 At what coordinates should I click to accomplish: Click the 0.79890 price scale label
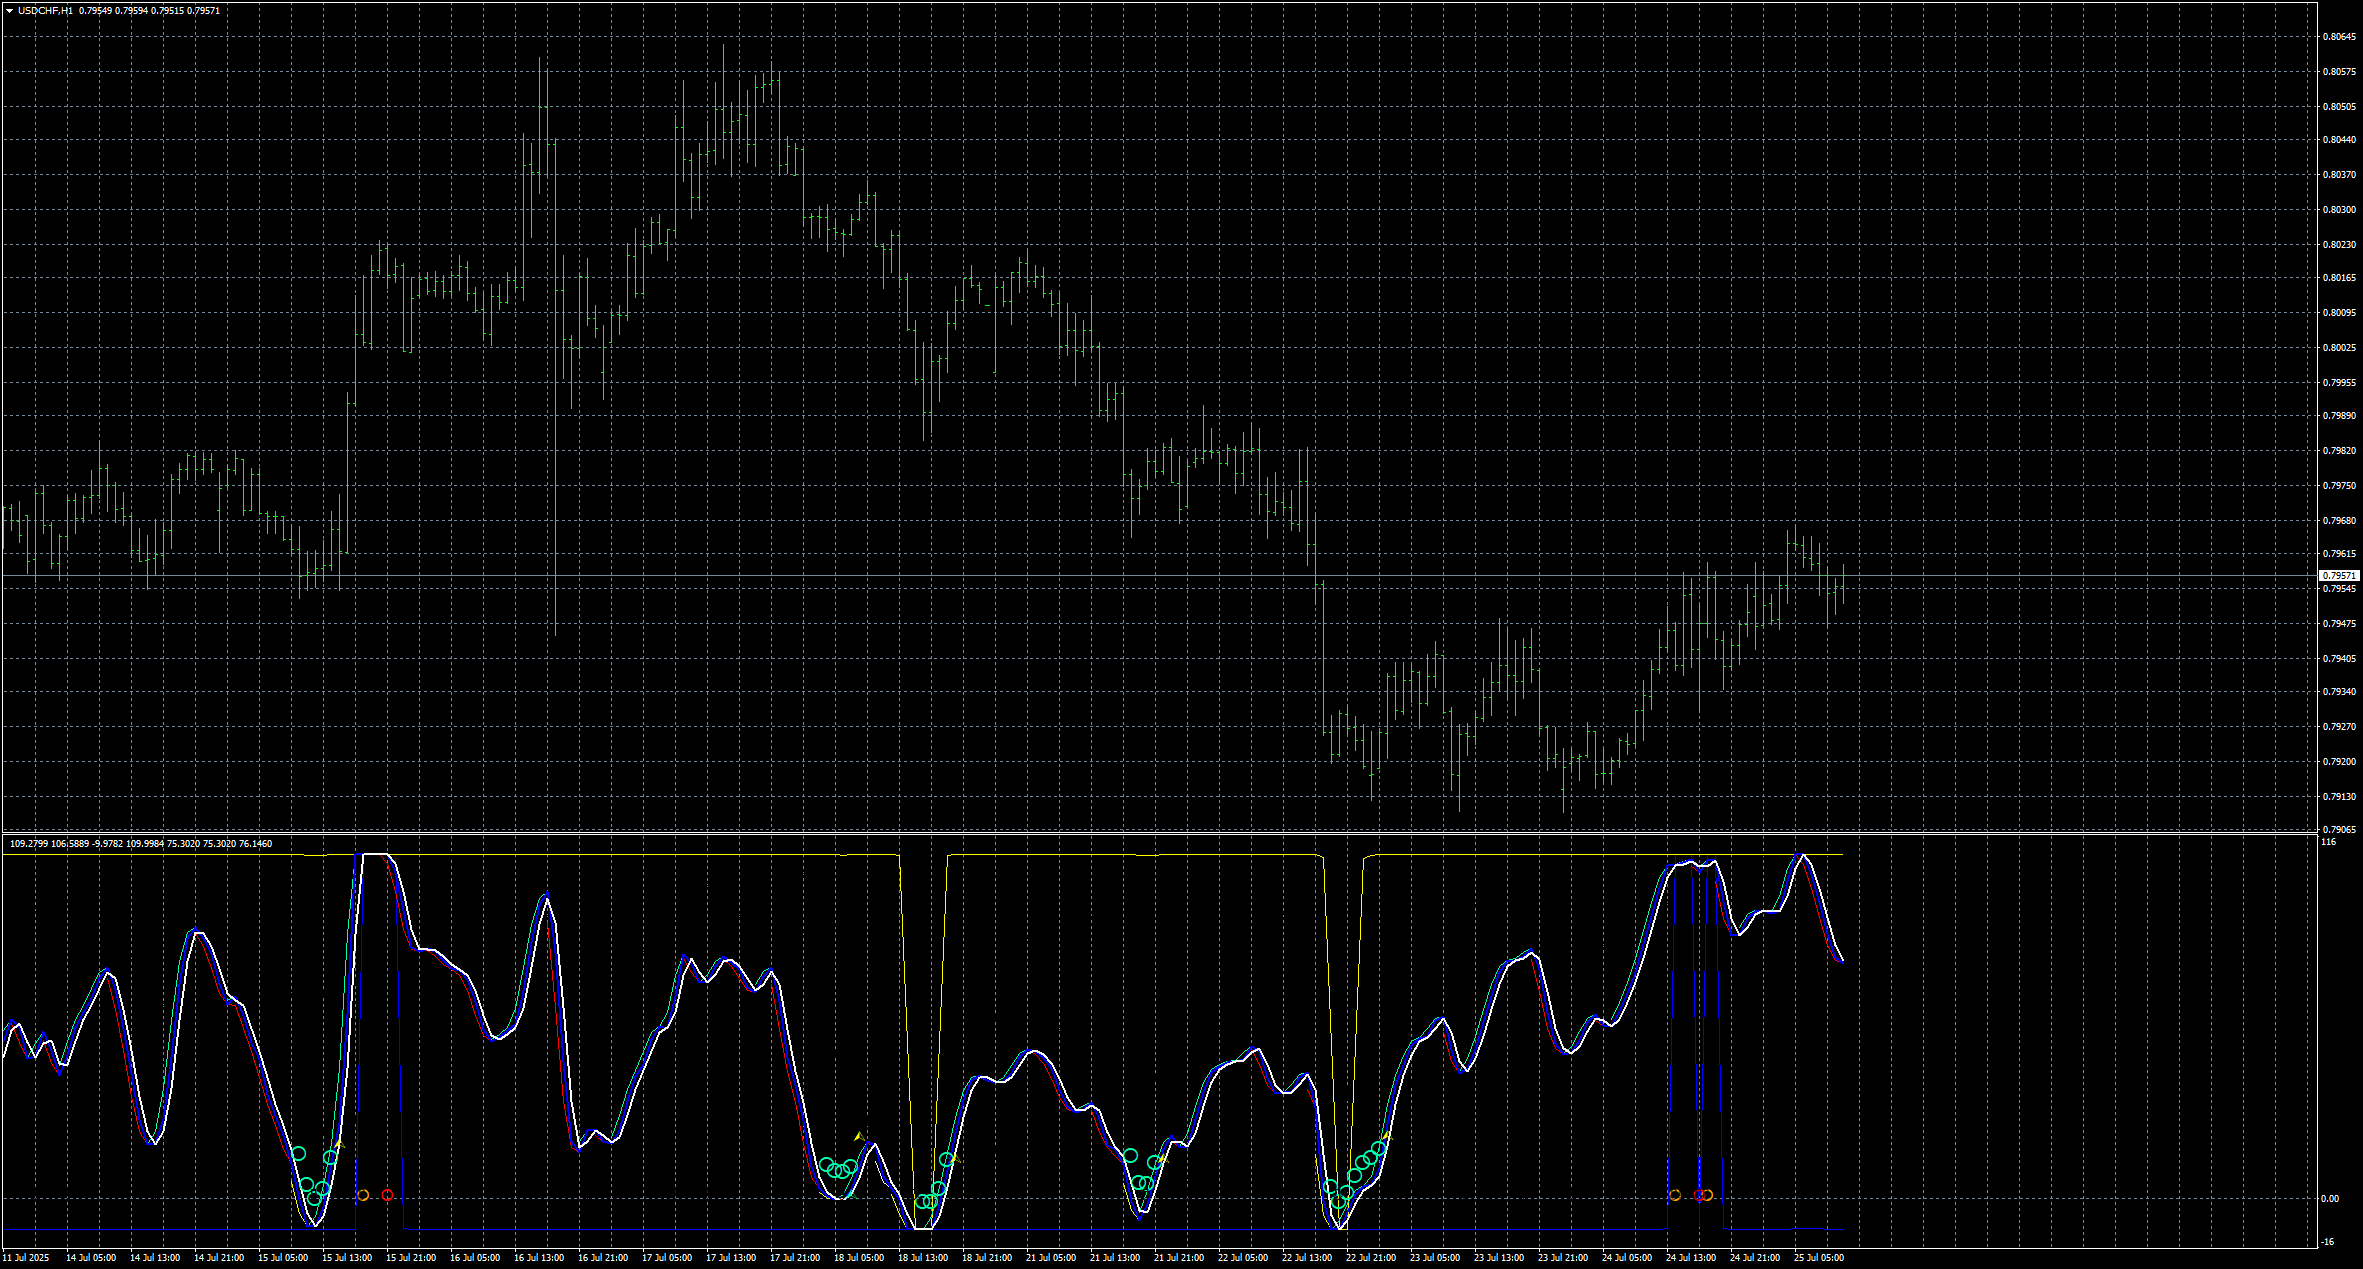(2339, 416)
